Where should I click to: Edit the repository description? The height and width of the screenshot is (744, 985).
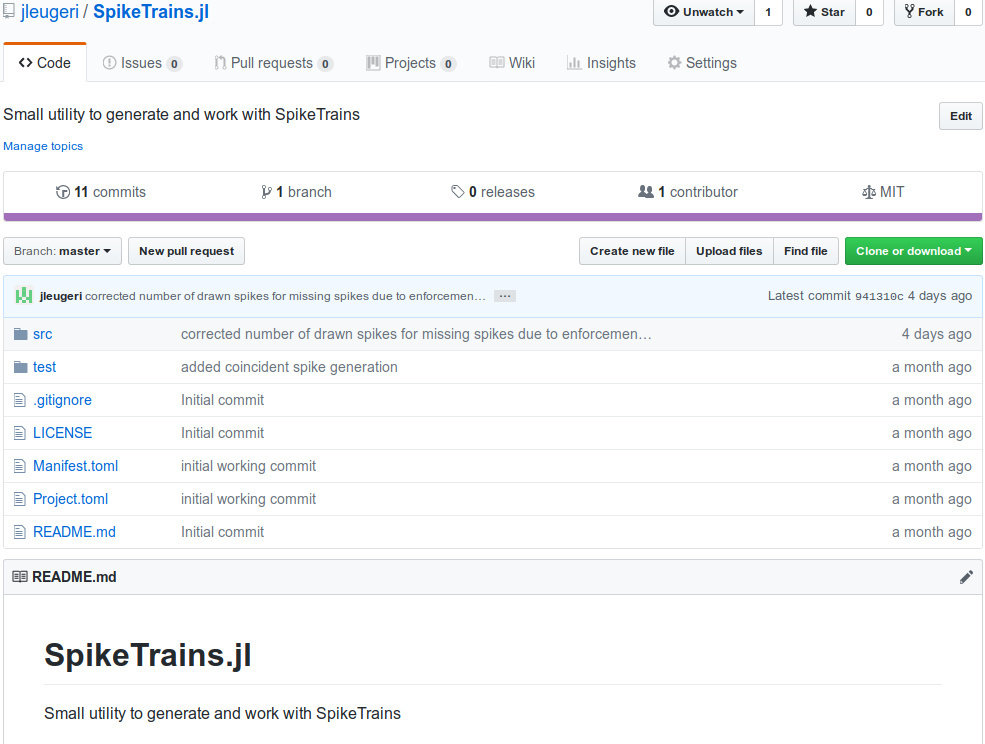click(961, 116)
